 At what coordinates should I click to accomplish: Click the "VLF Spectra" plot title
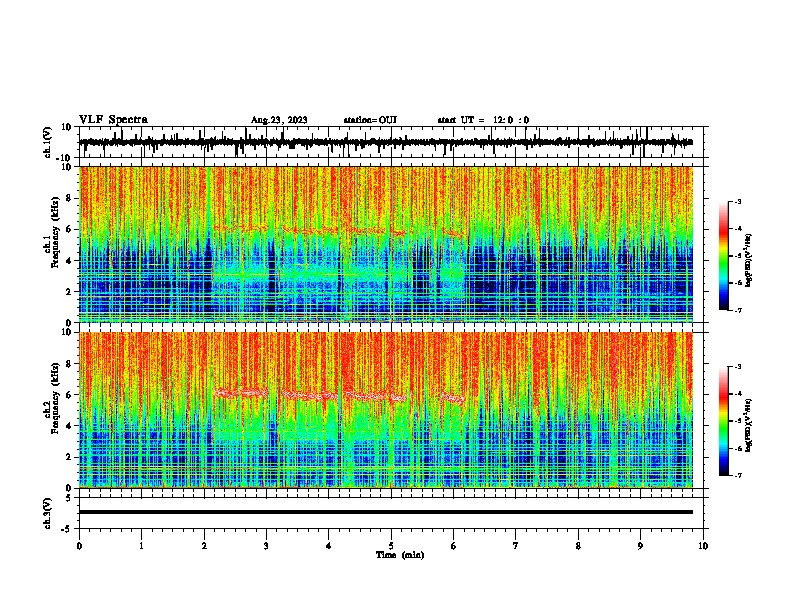pyautogui.click(x=113, y=120)
